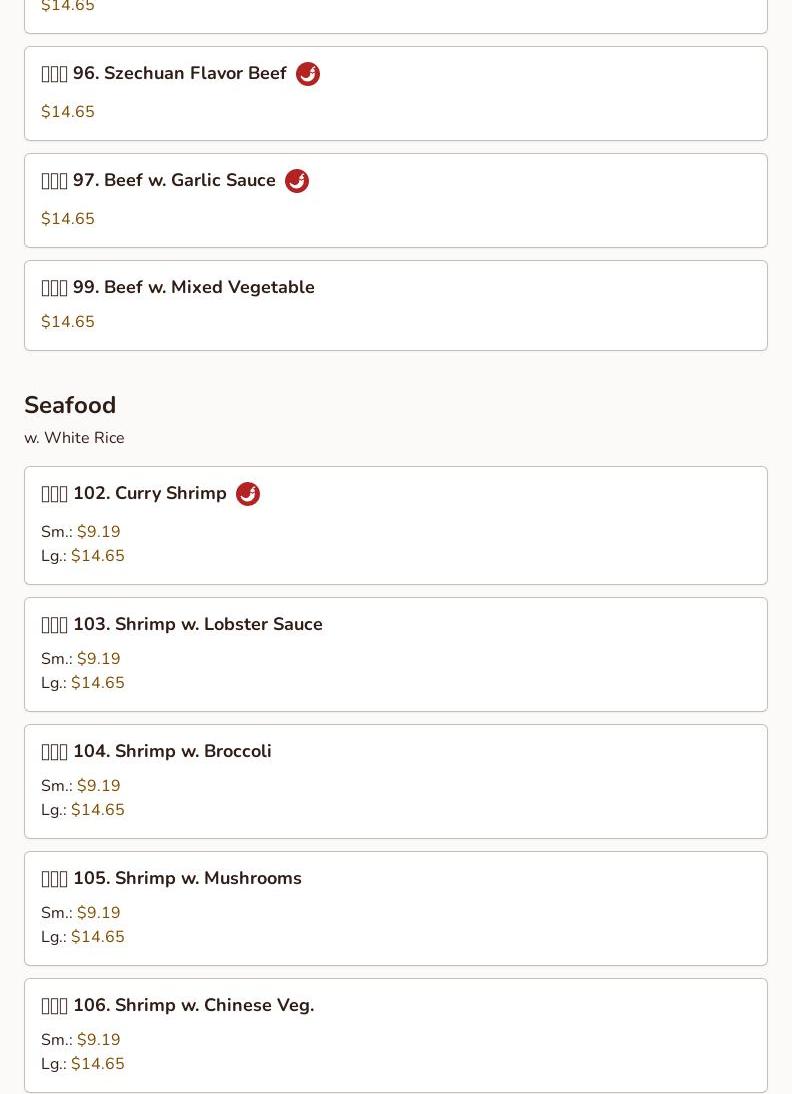Click the partially visible top item card
Image resolution: width=792 pixels, height=1094 pixels.
coord(396,16)
